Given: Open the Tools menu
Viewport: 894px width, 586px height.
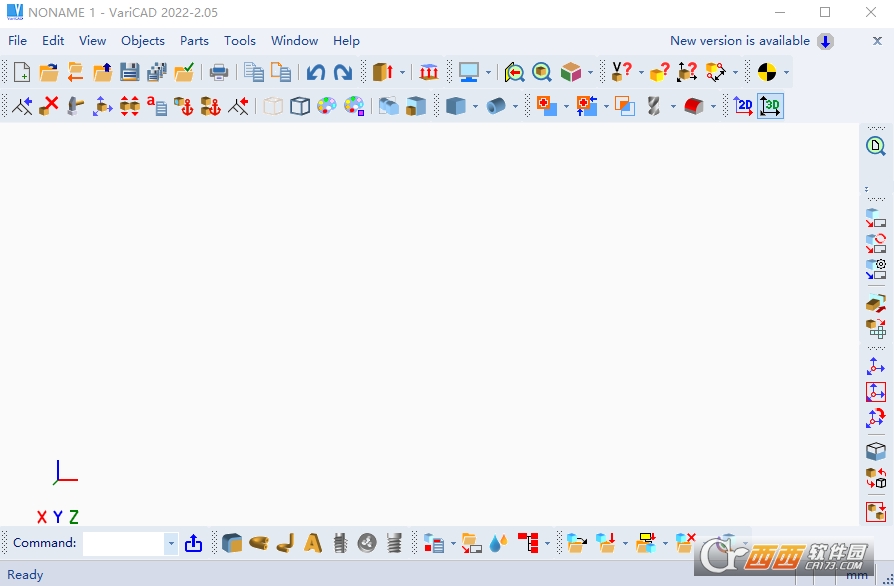Looking at the screenshot, I should (x=239, y=41).
